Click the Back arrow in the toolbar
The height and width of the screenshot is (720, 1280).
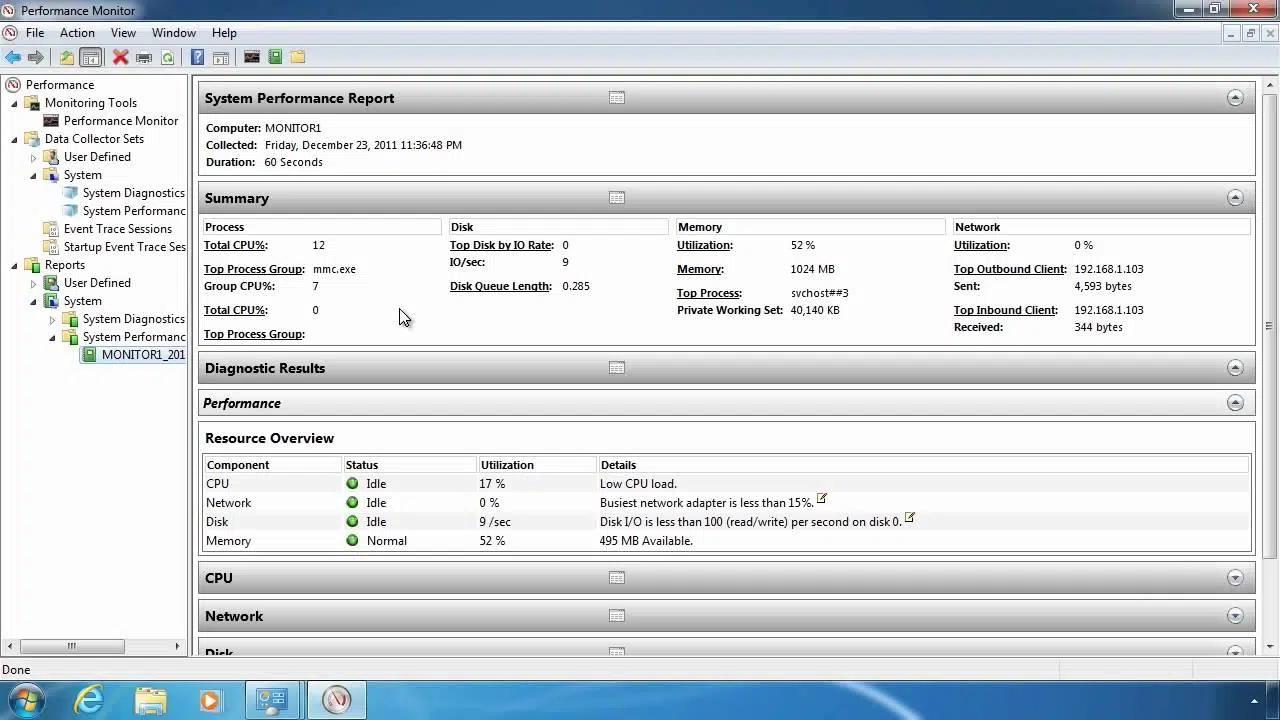(13, 57)
